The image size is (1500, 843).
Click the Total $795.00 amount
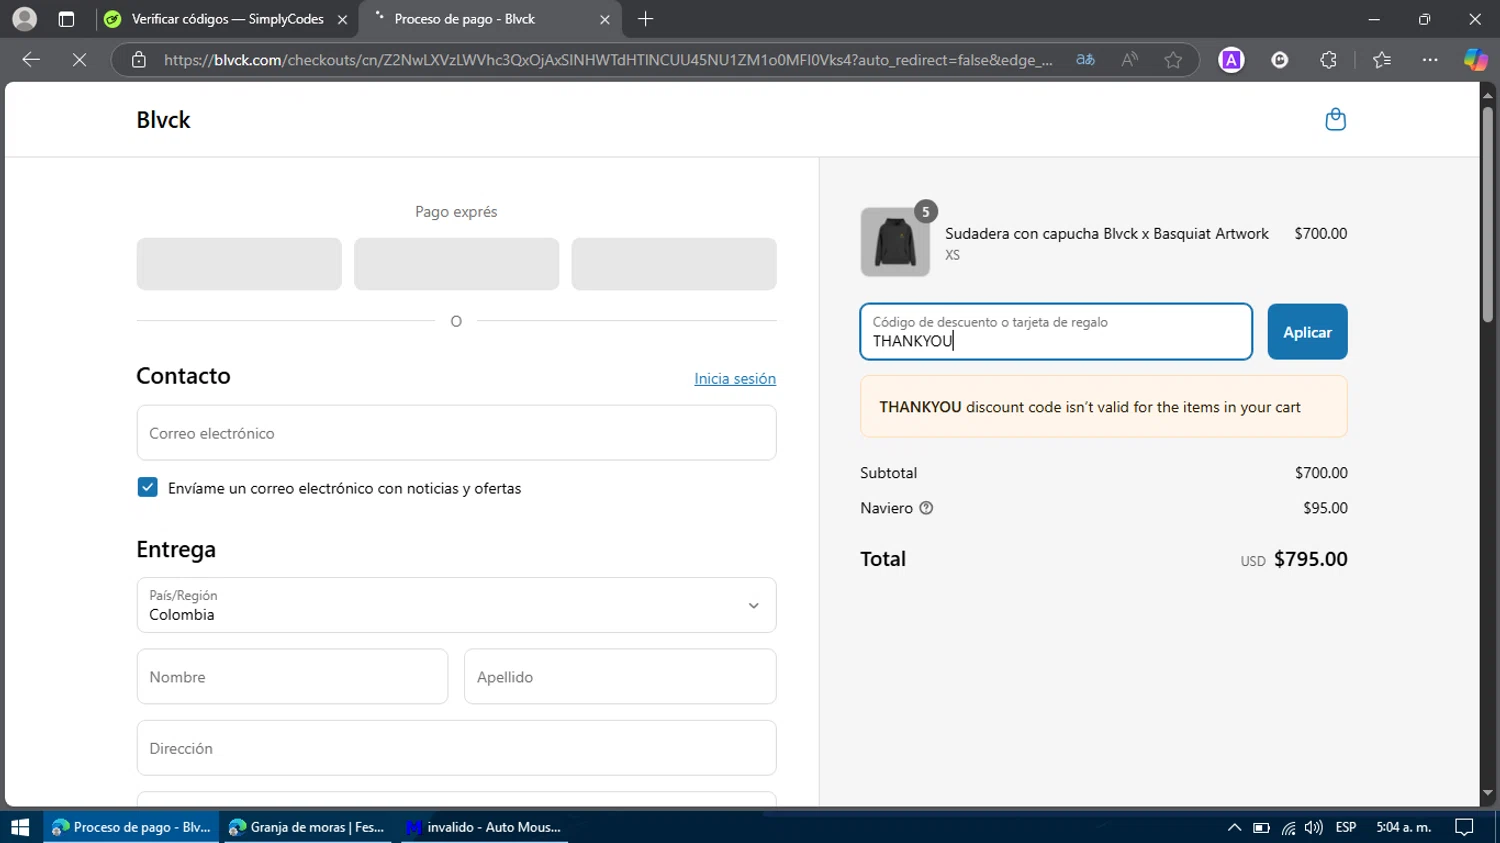tap(1310, 559)
